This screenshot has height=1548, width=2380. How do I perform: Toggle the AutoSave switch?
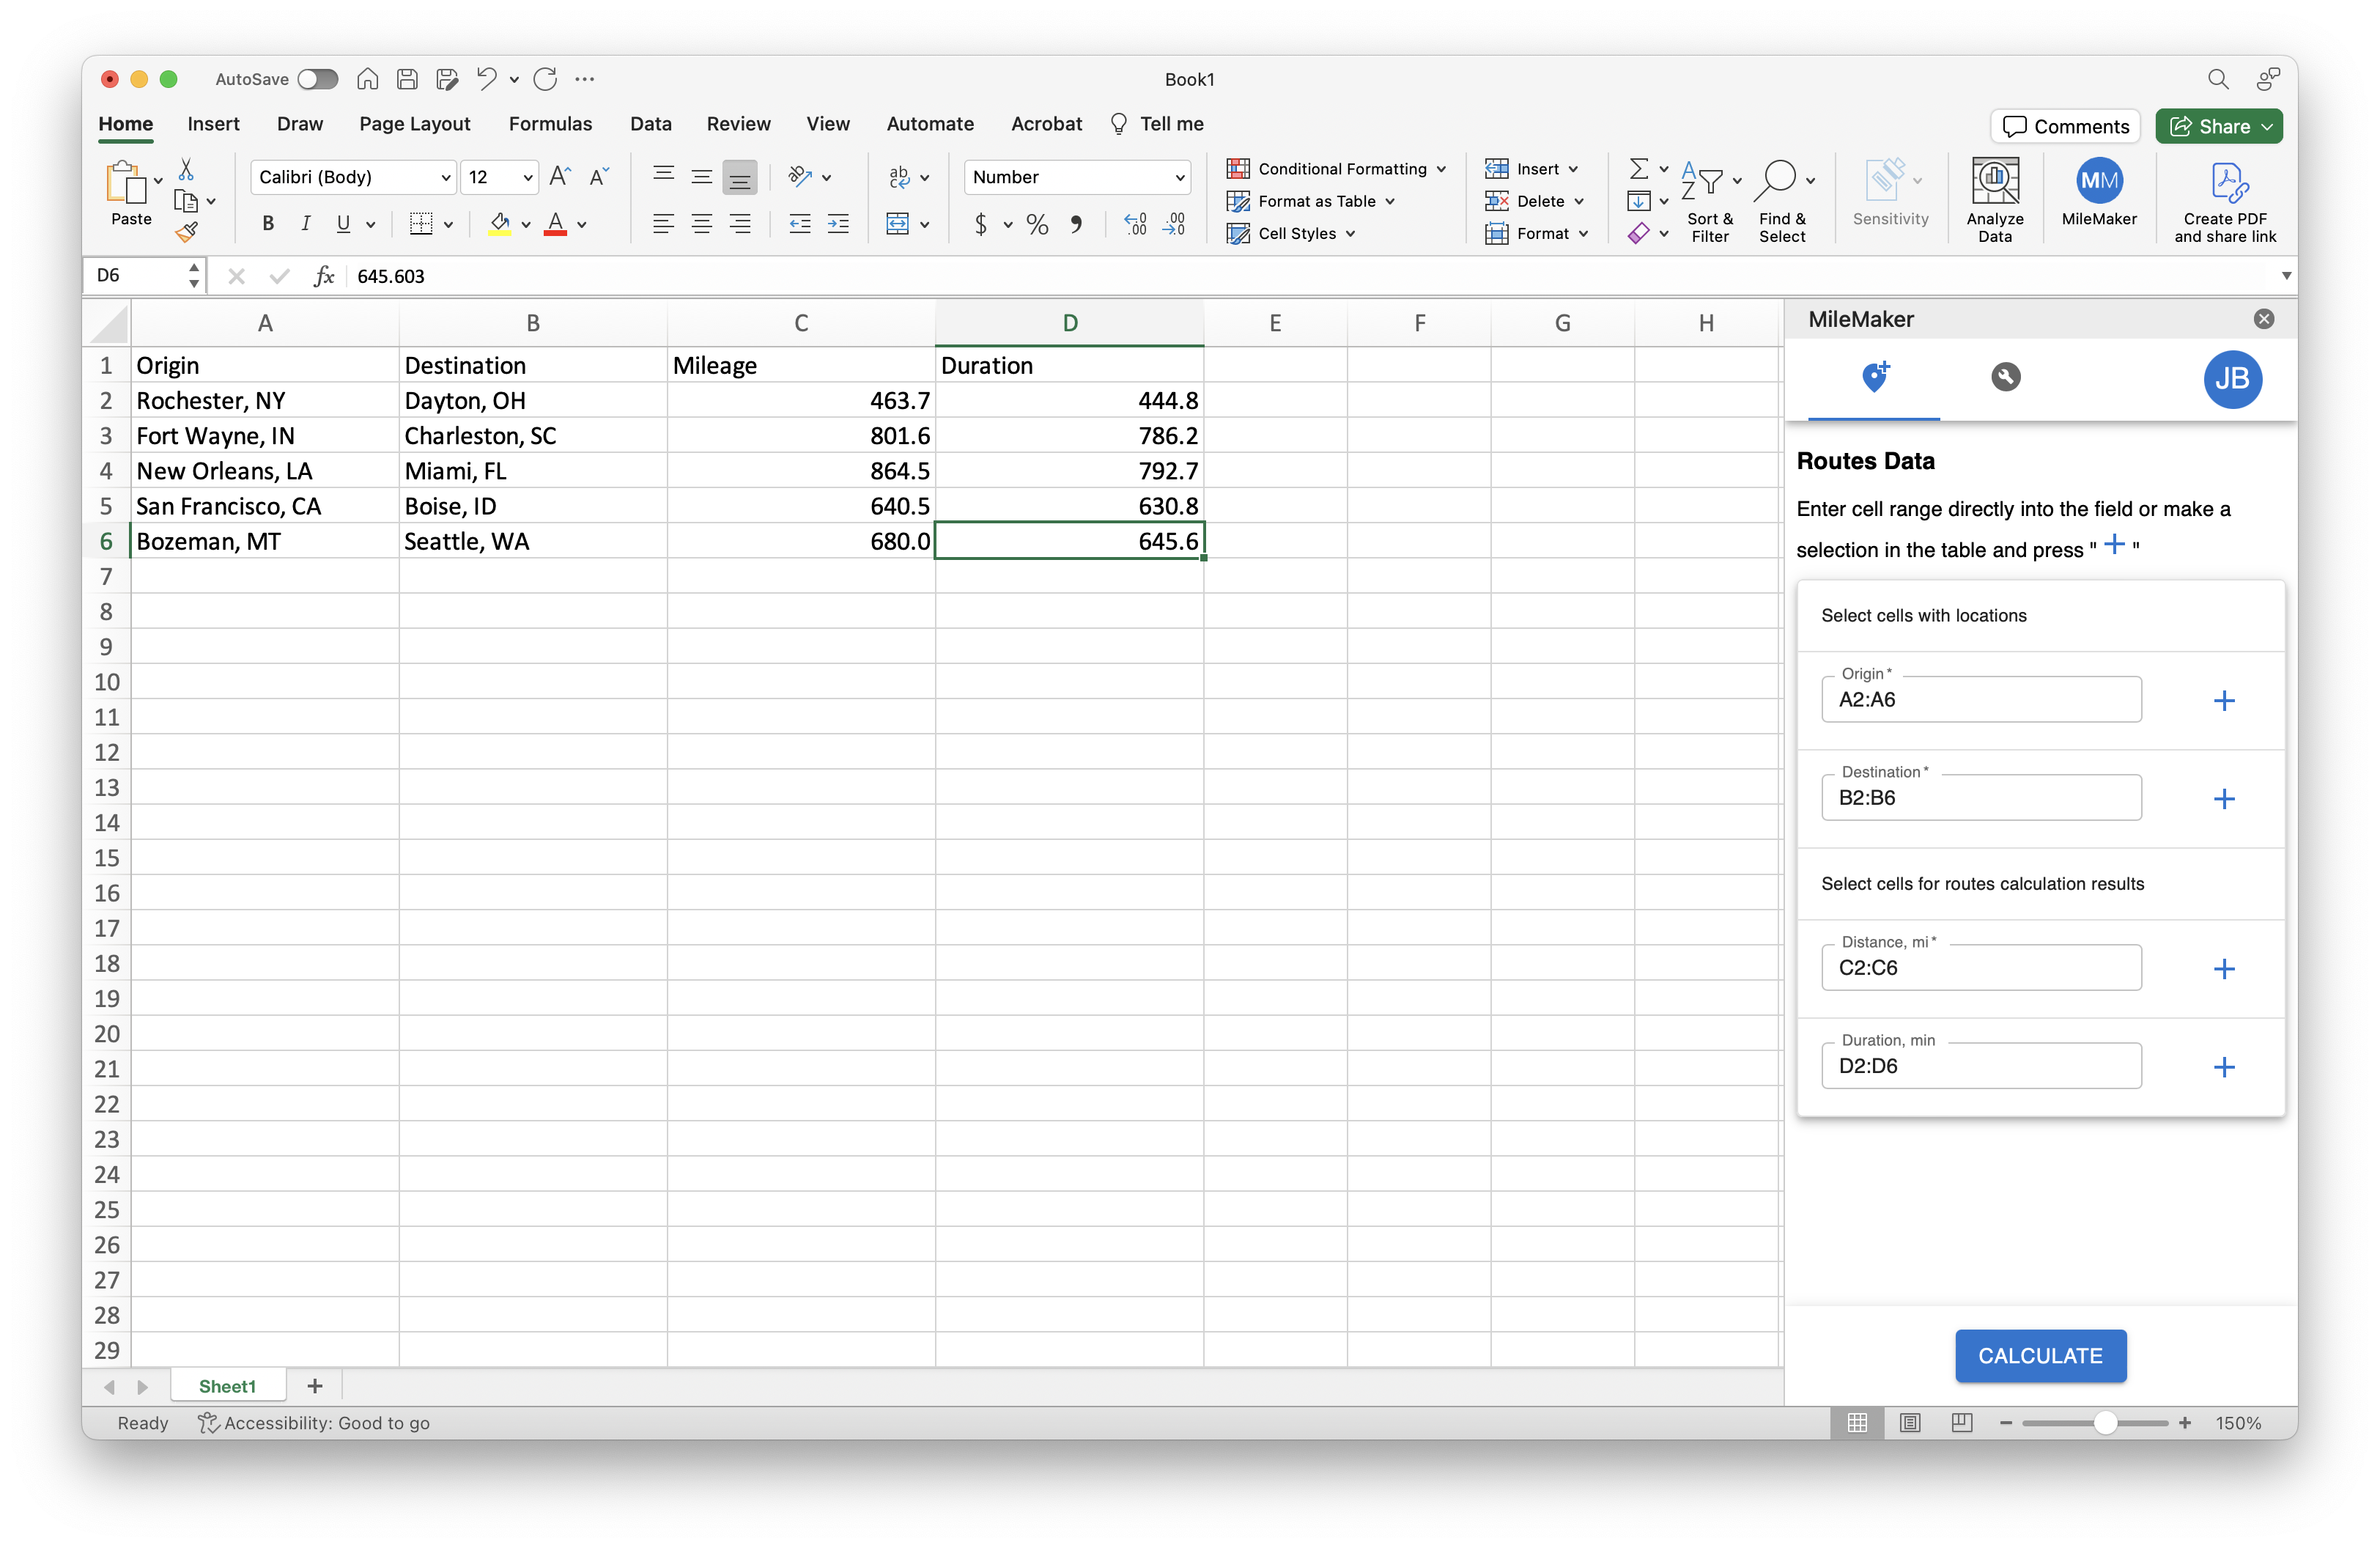pyautogui.click(x=317, y=79)
